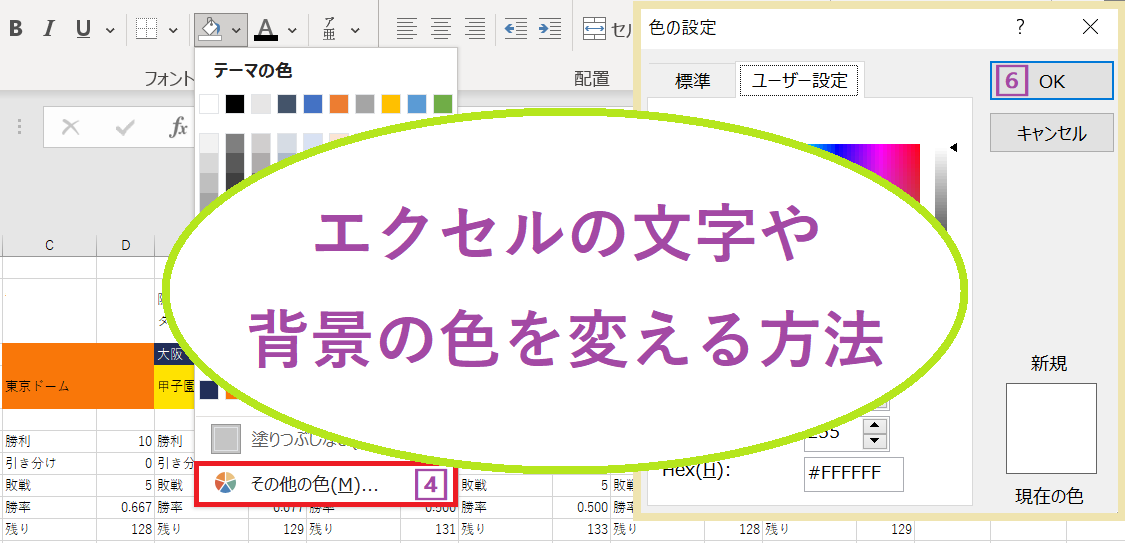The image size is (1125, 543).
Task: Decrement blue value spinner down arrow
Action: click(x=875, y=443)
